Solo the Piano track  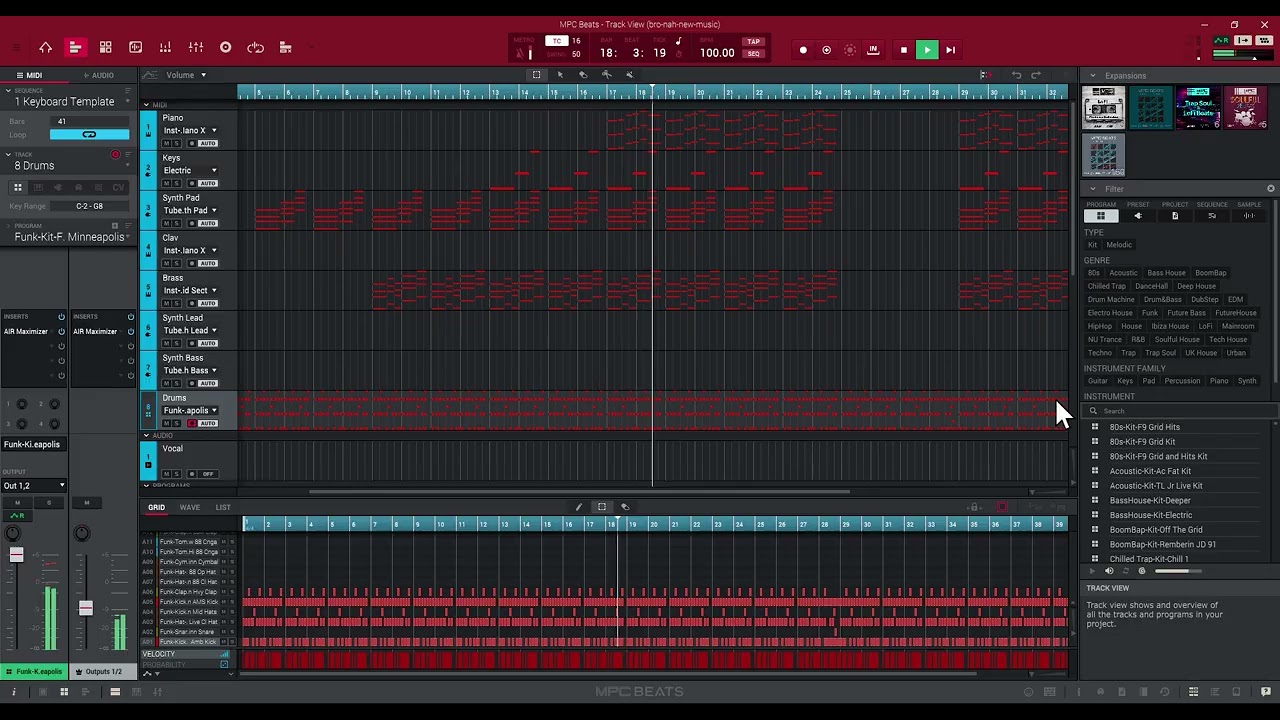[x=177, y=143]
